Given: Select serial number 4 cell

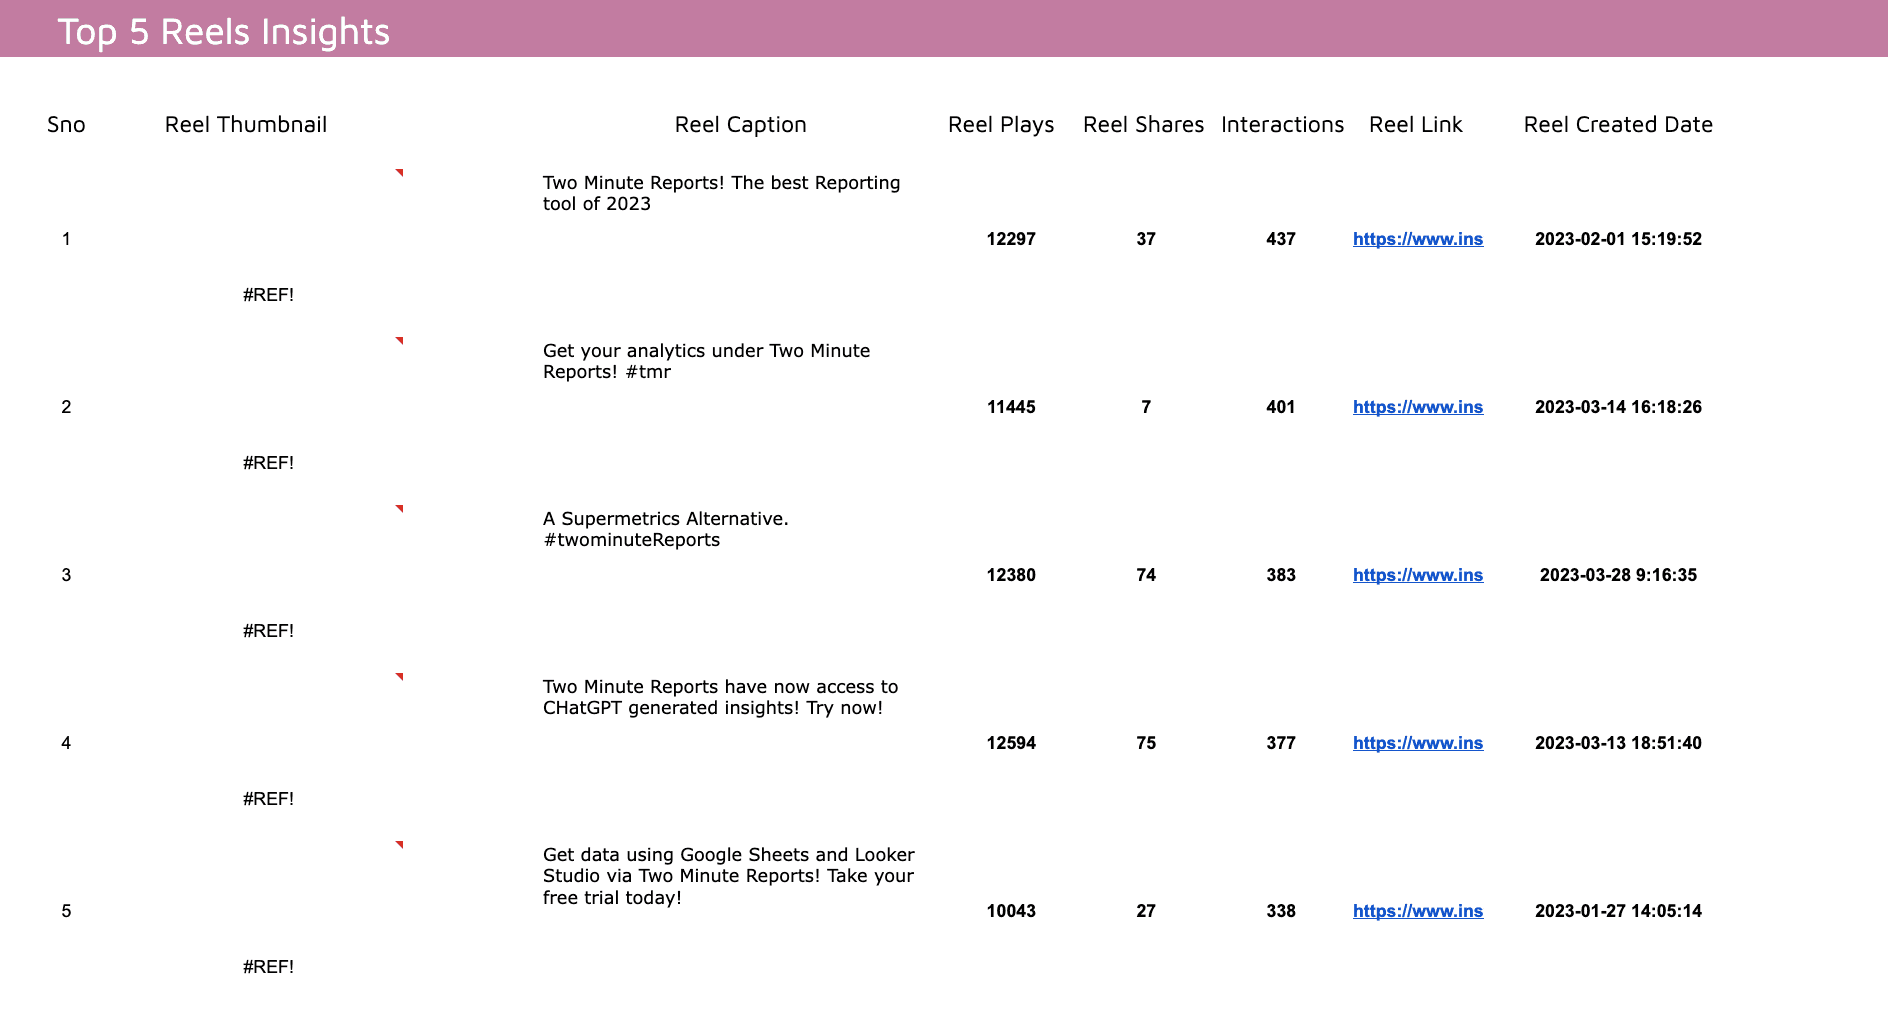Looking at the screenshot, I should point(66,743).
